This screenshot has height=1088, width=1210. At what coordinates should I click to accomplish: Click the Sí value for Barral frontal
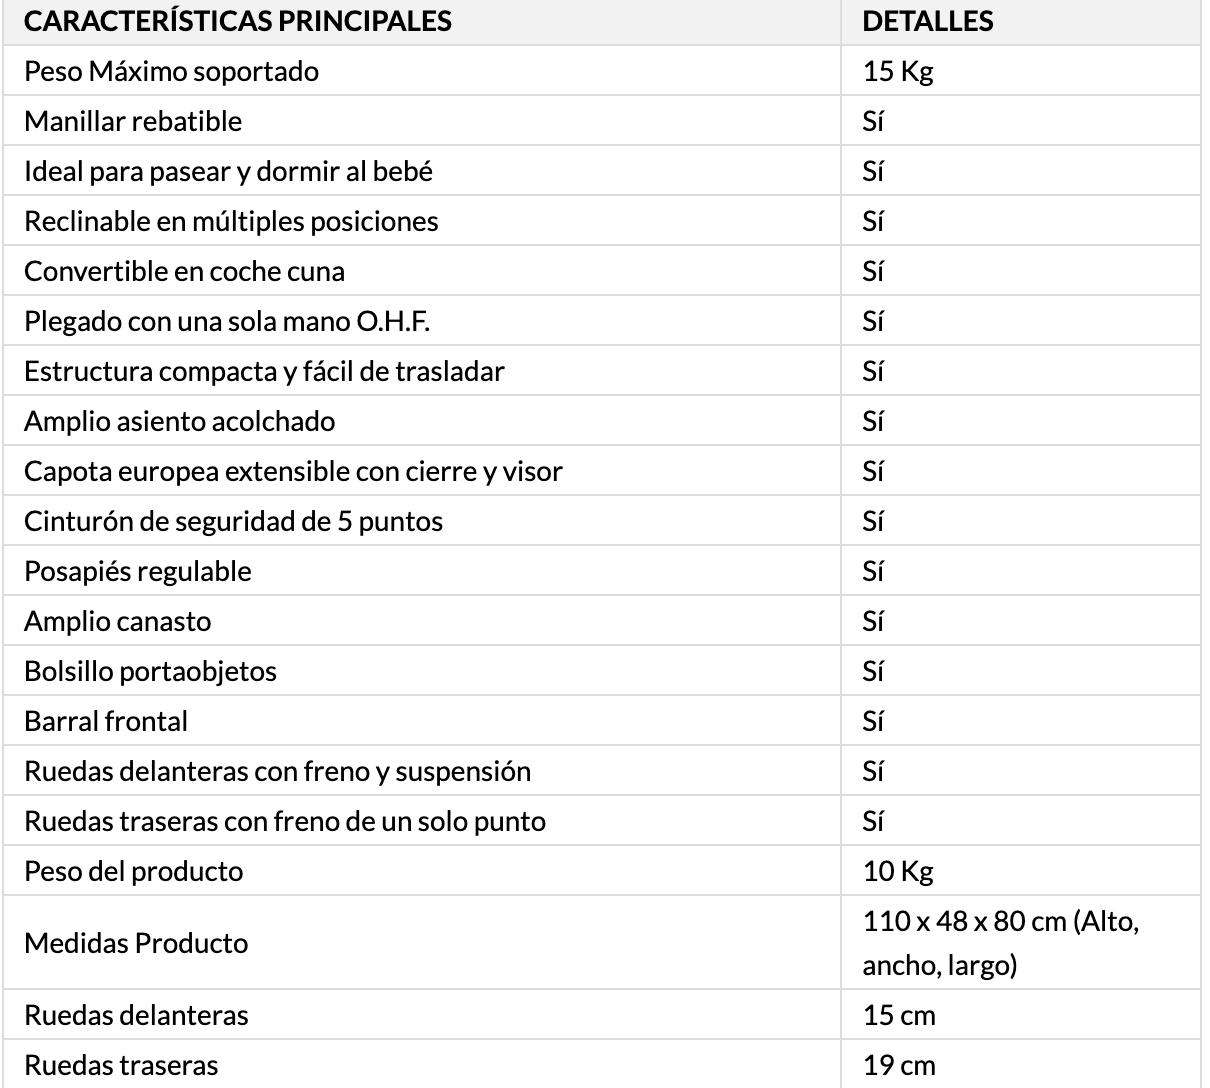click(873, 721)
